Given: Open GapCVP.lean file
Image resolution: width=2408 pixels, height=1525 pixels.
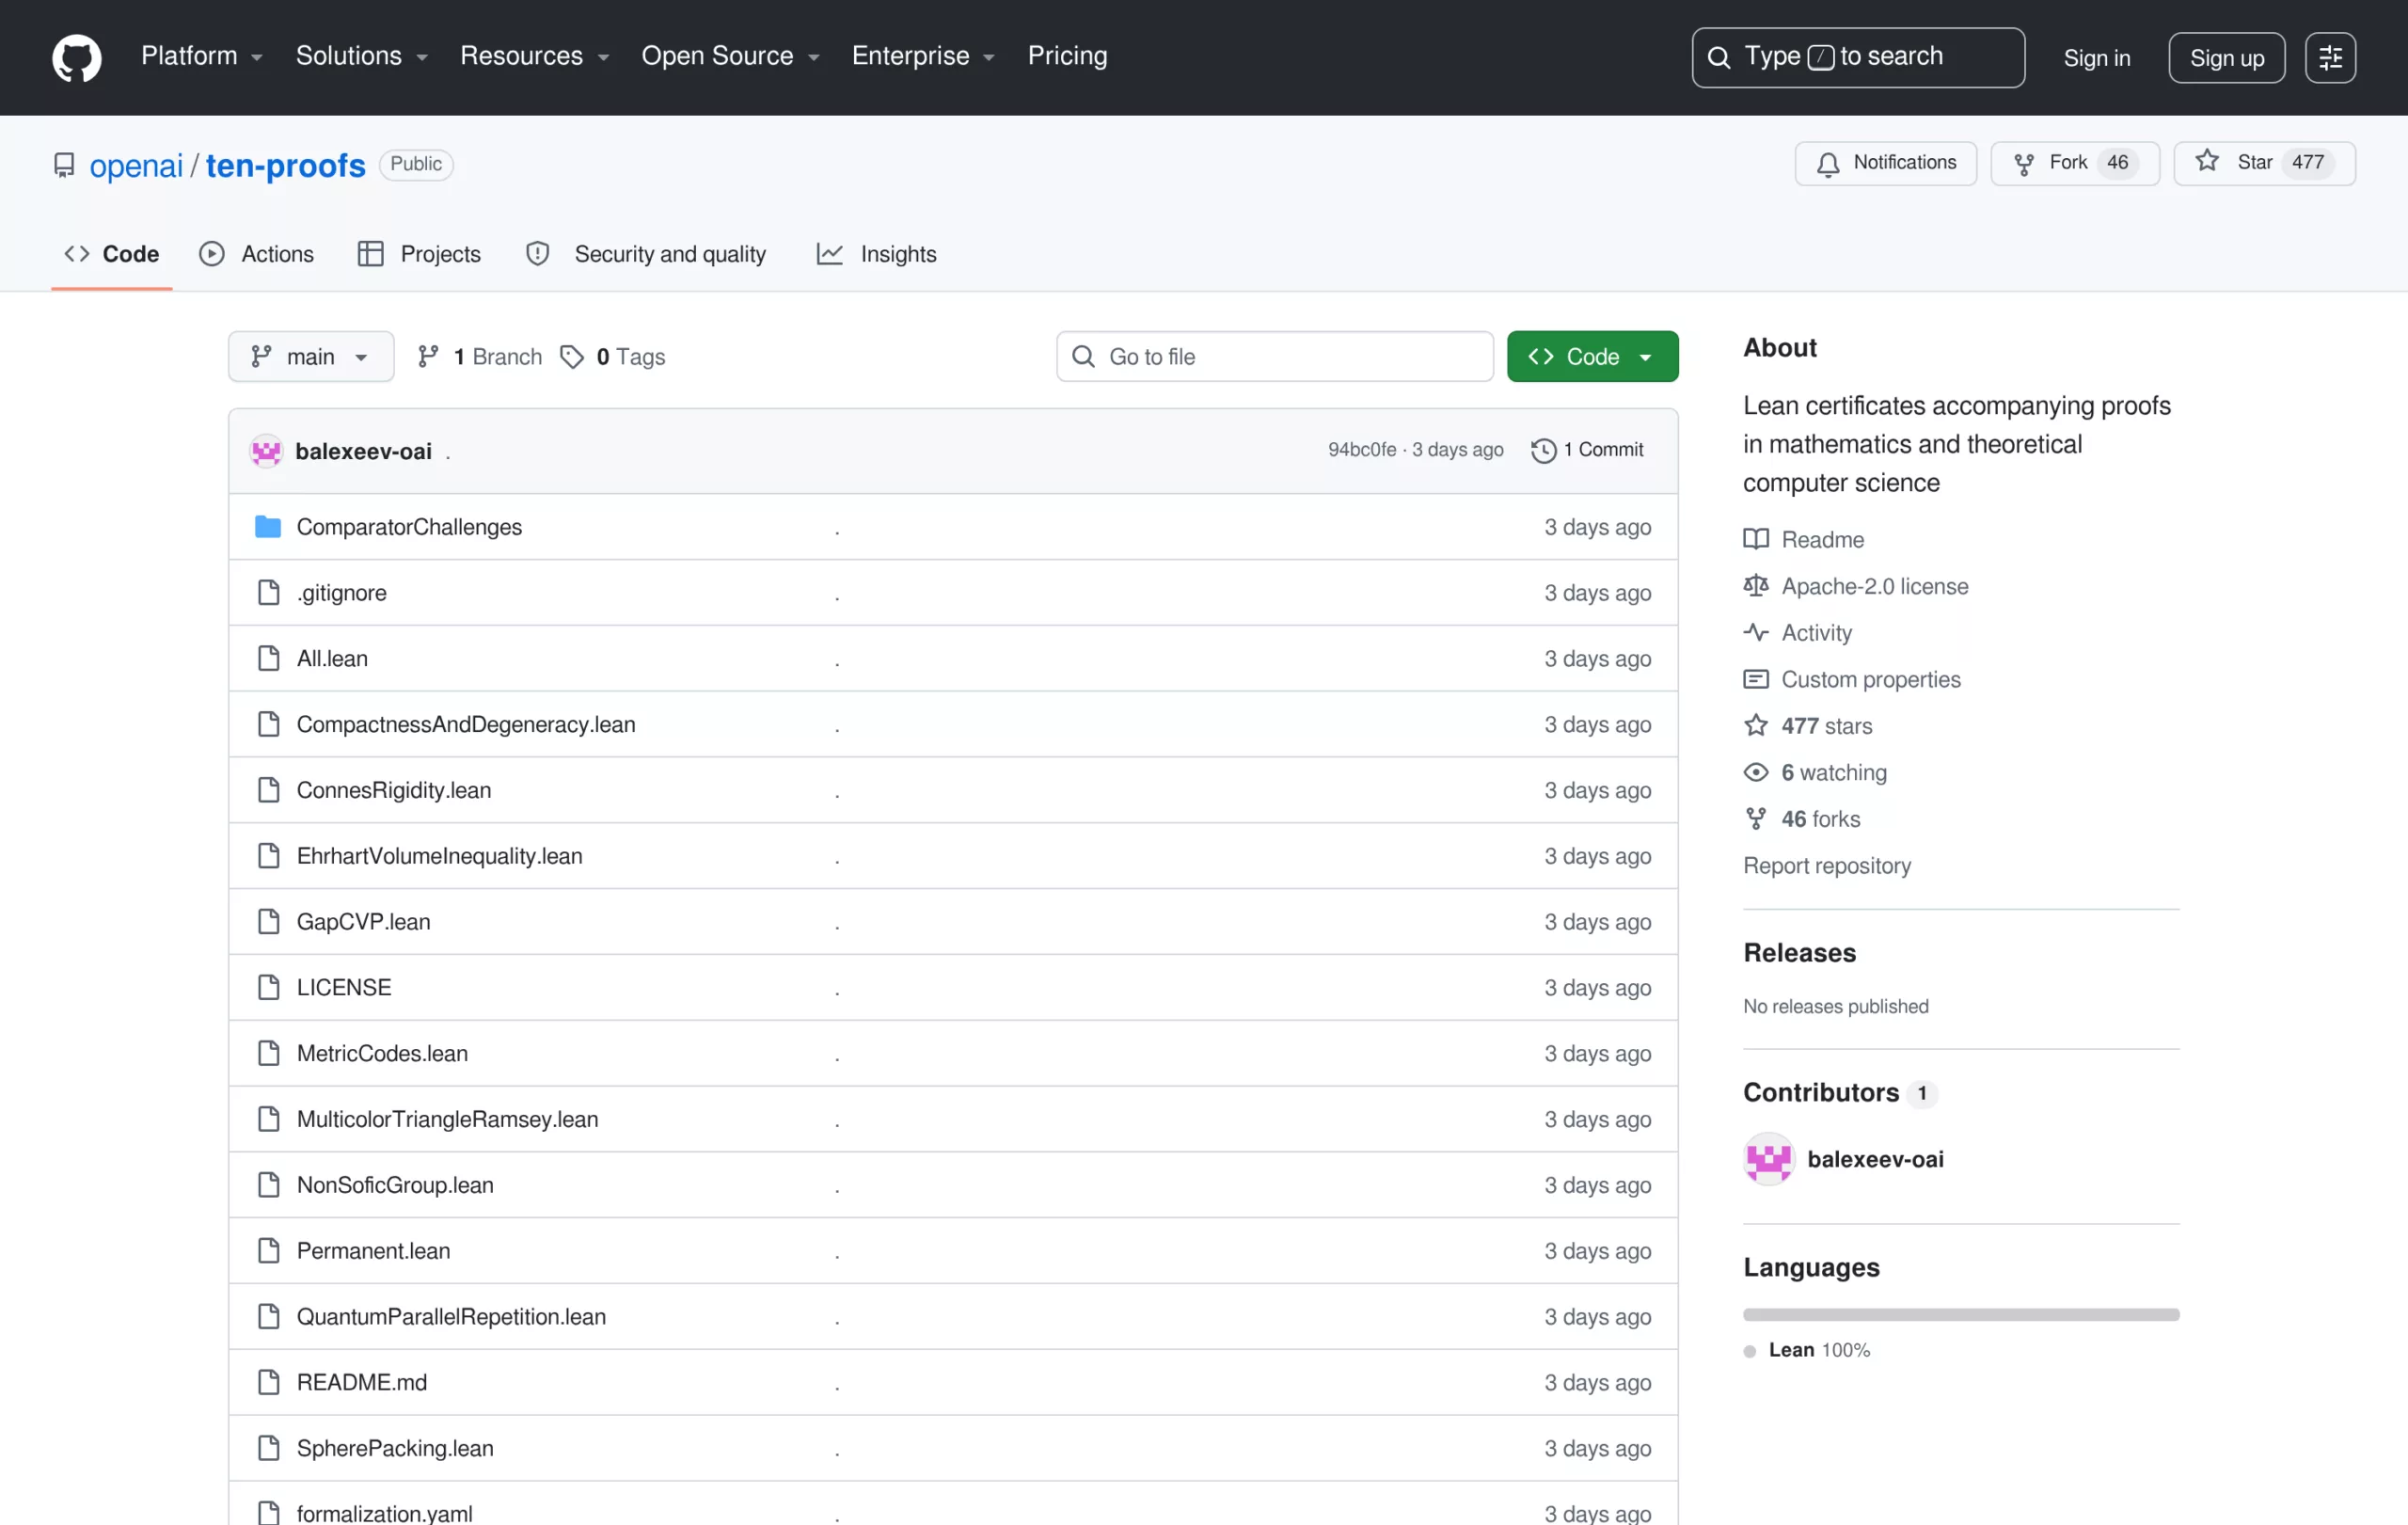Looking at the screenshot, I should [x=364, y=922].
